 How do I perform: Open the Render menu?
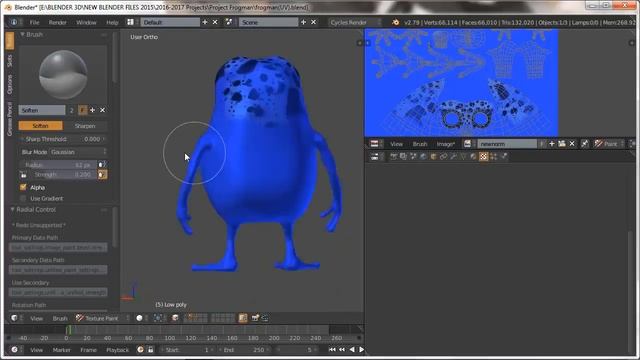tap(58, 22)
